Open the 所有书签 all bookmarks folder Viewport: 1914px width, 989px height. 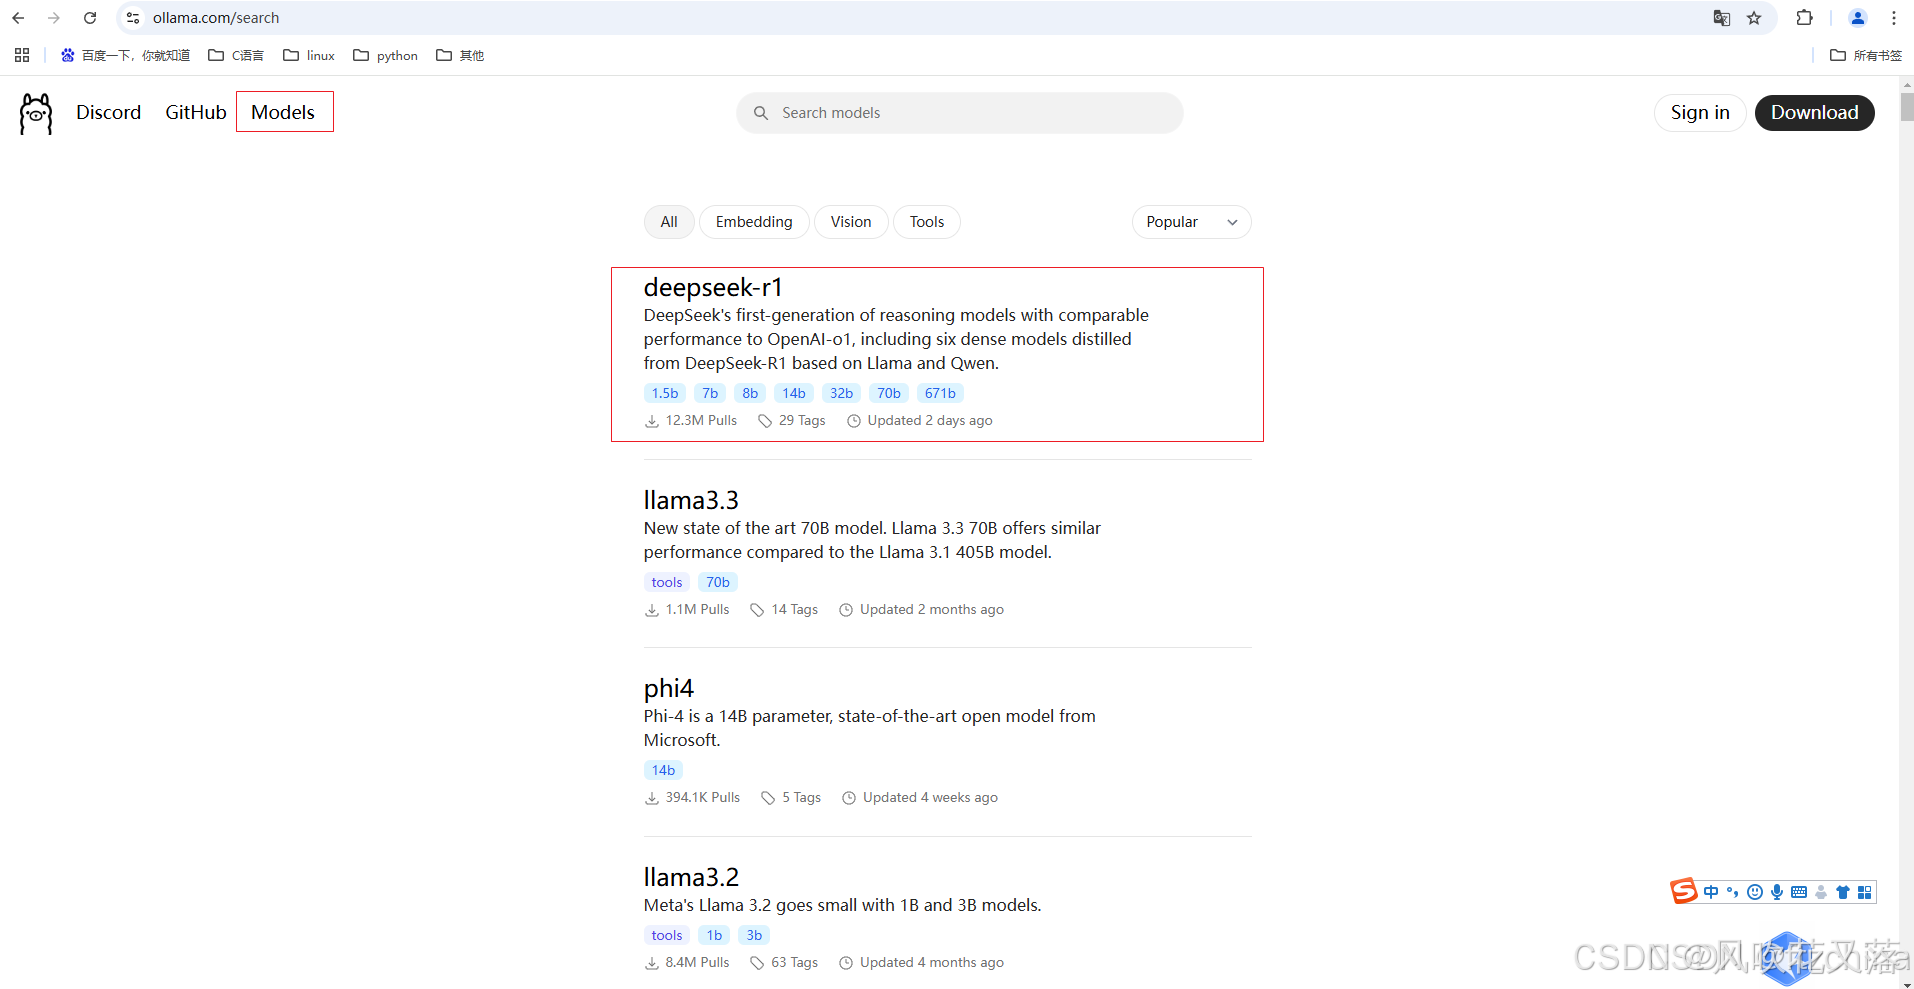point(1866,55)
